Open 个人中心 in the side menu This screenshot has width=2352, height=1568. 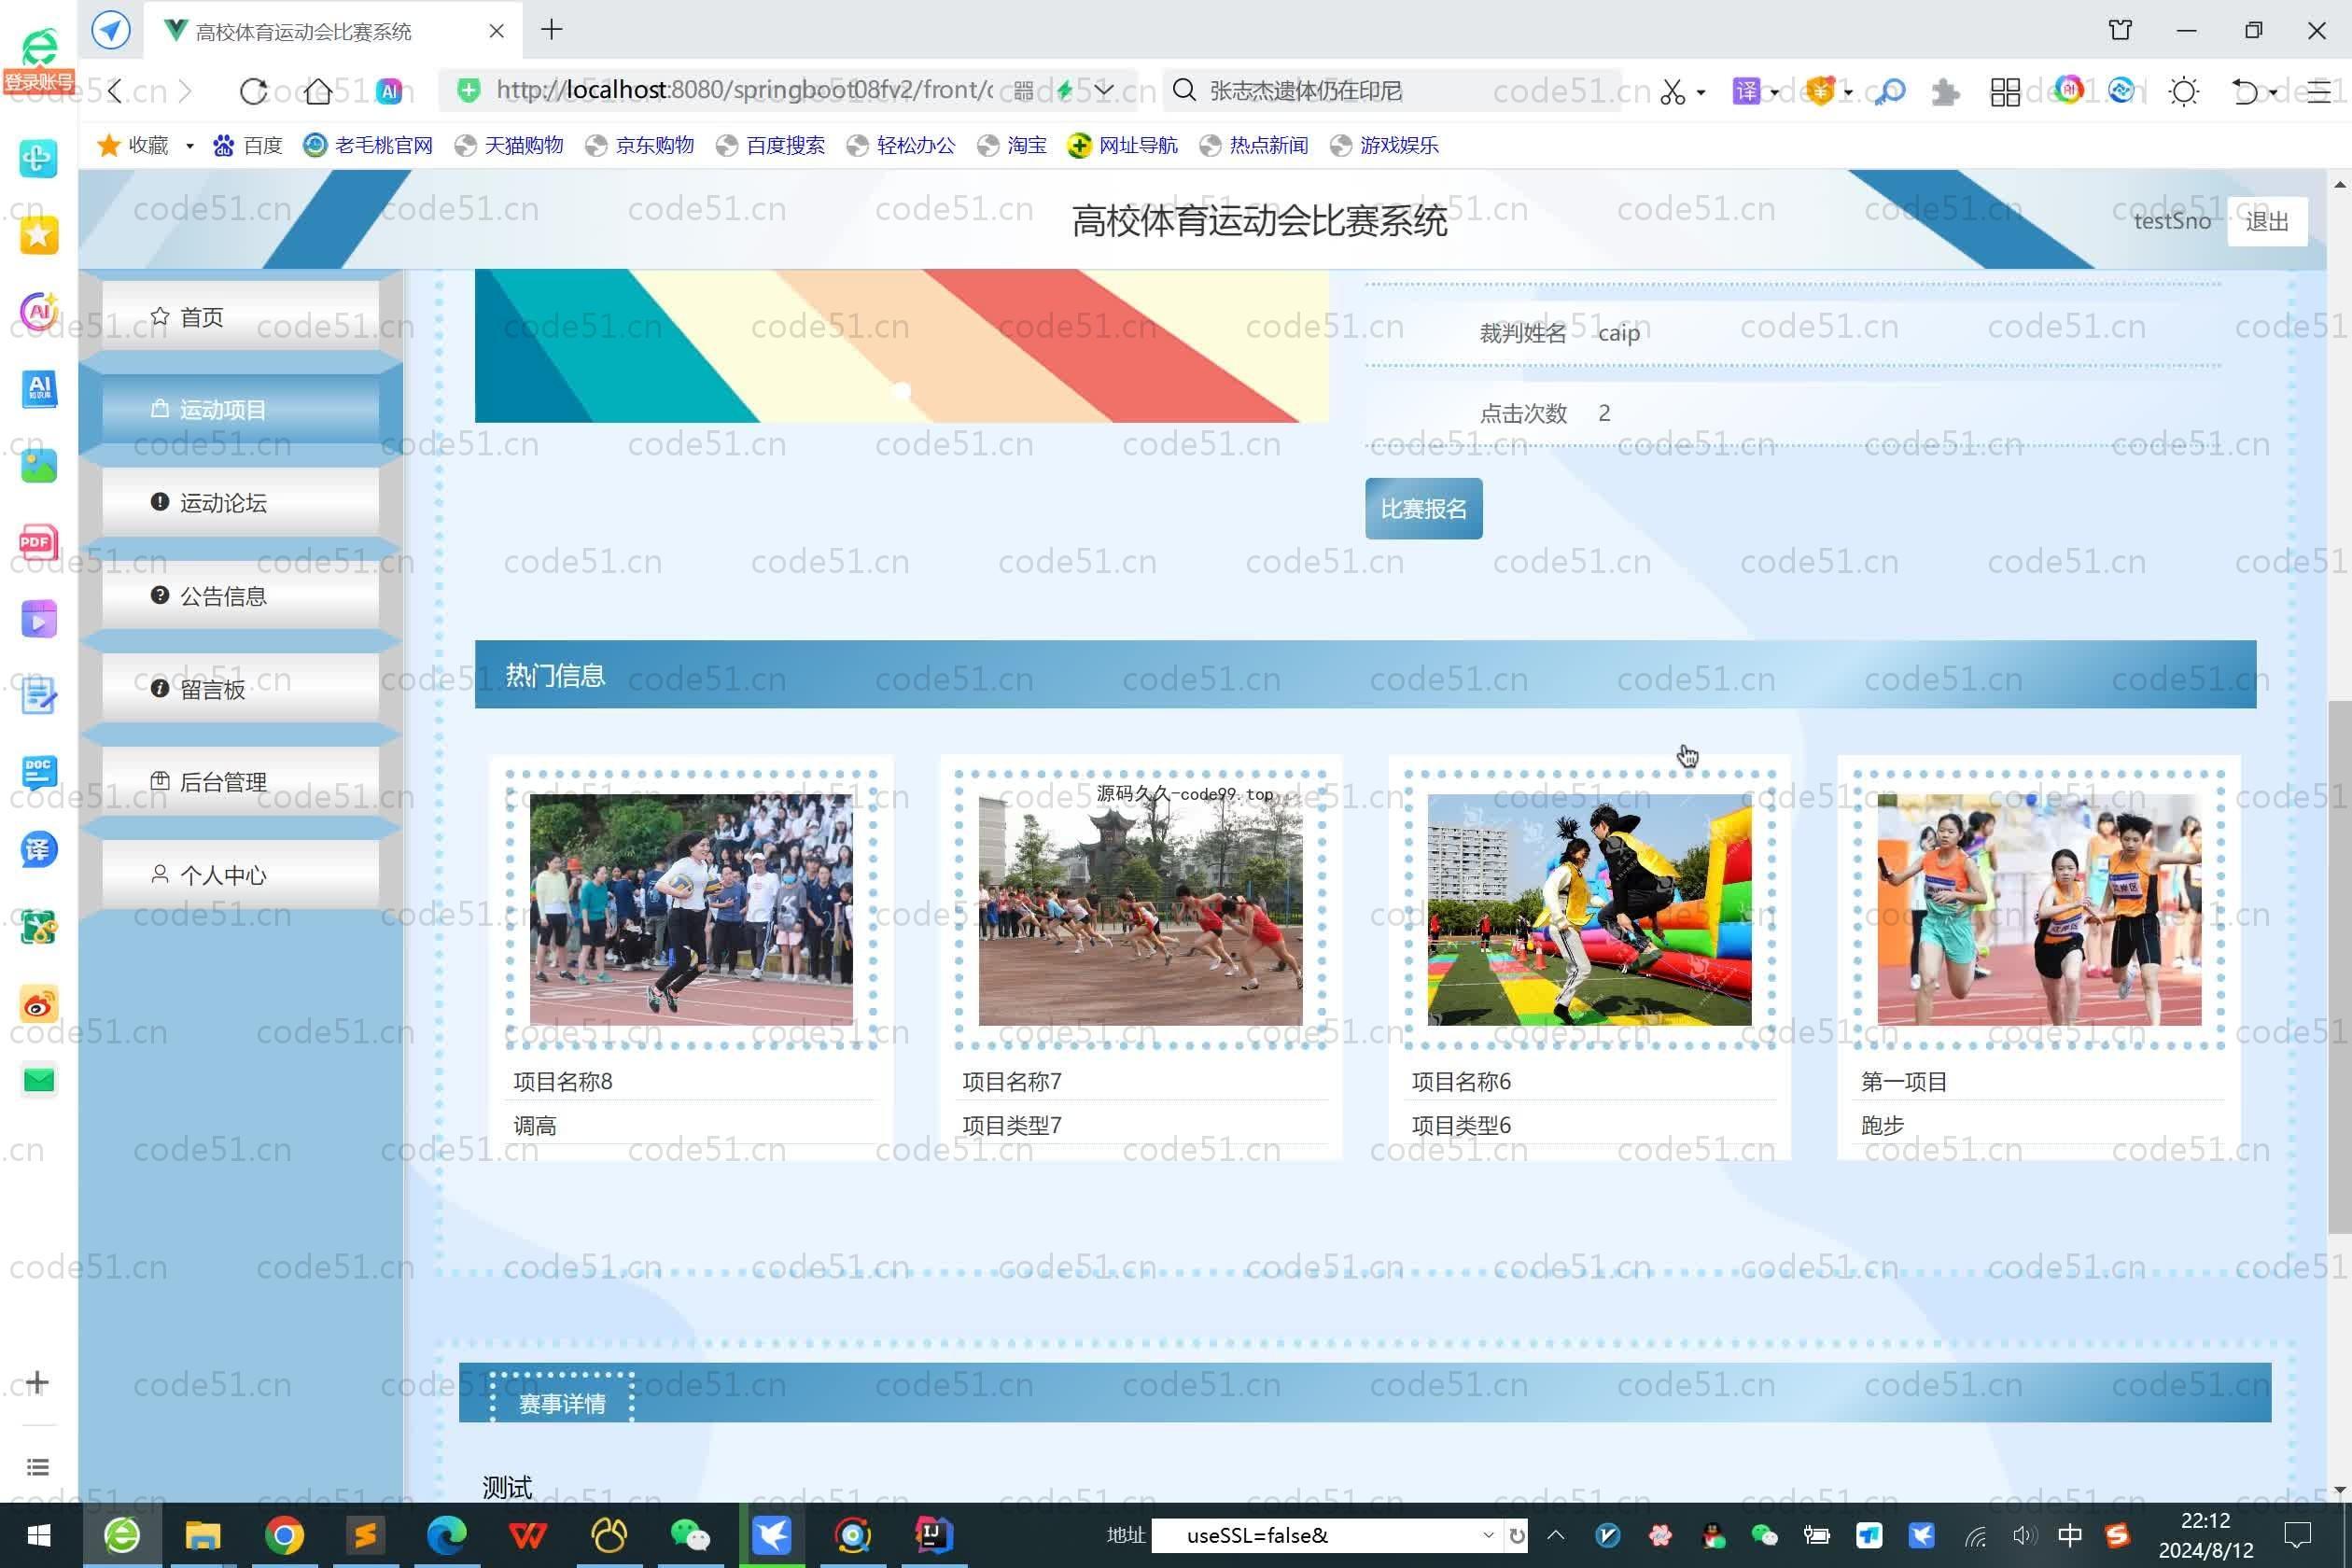tap(240, 874)
